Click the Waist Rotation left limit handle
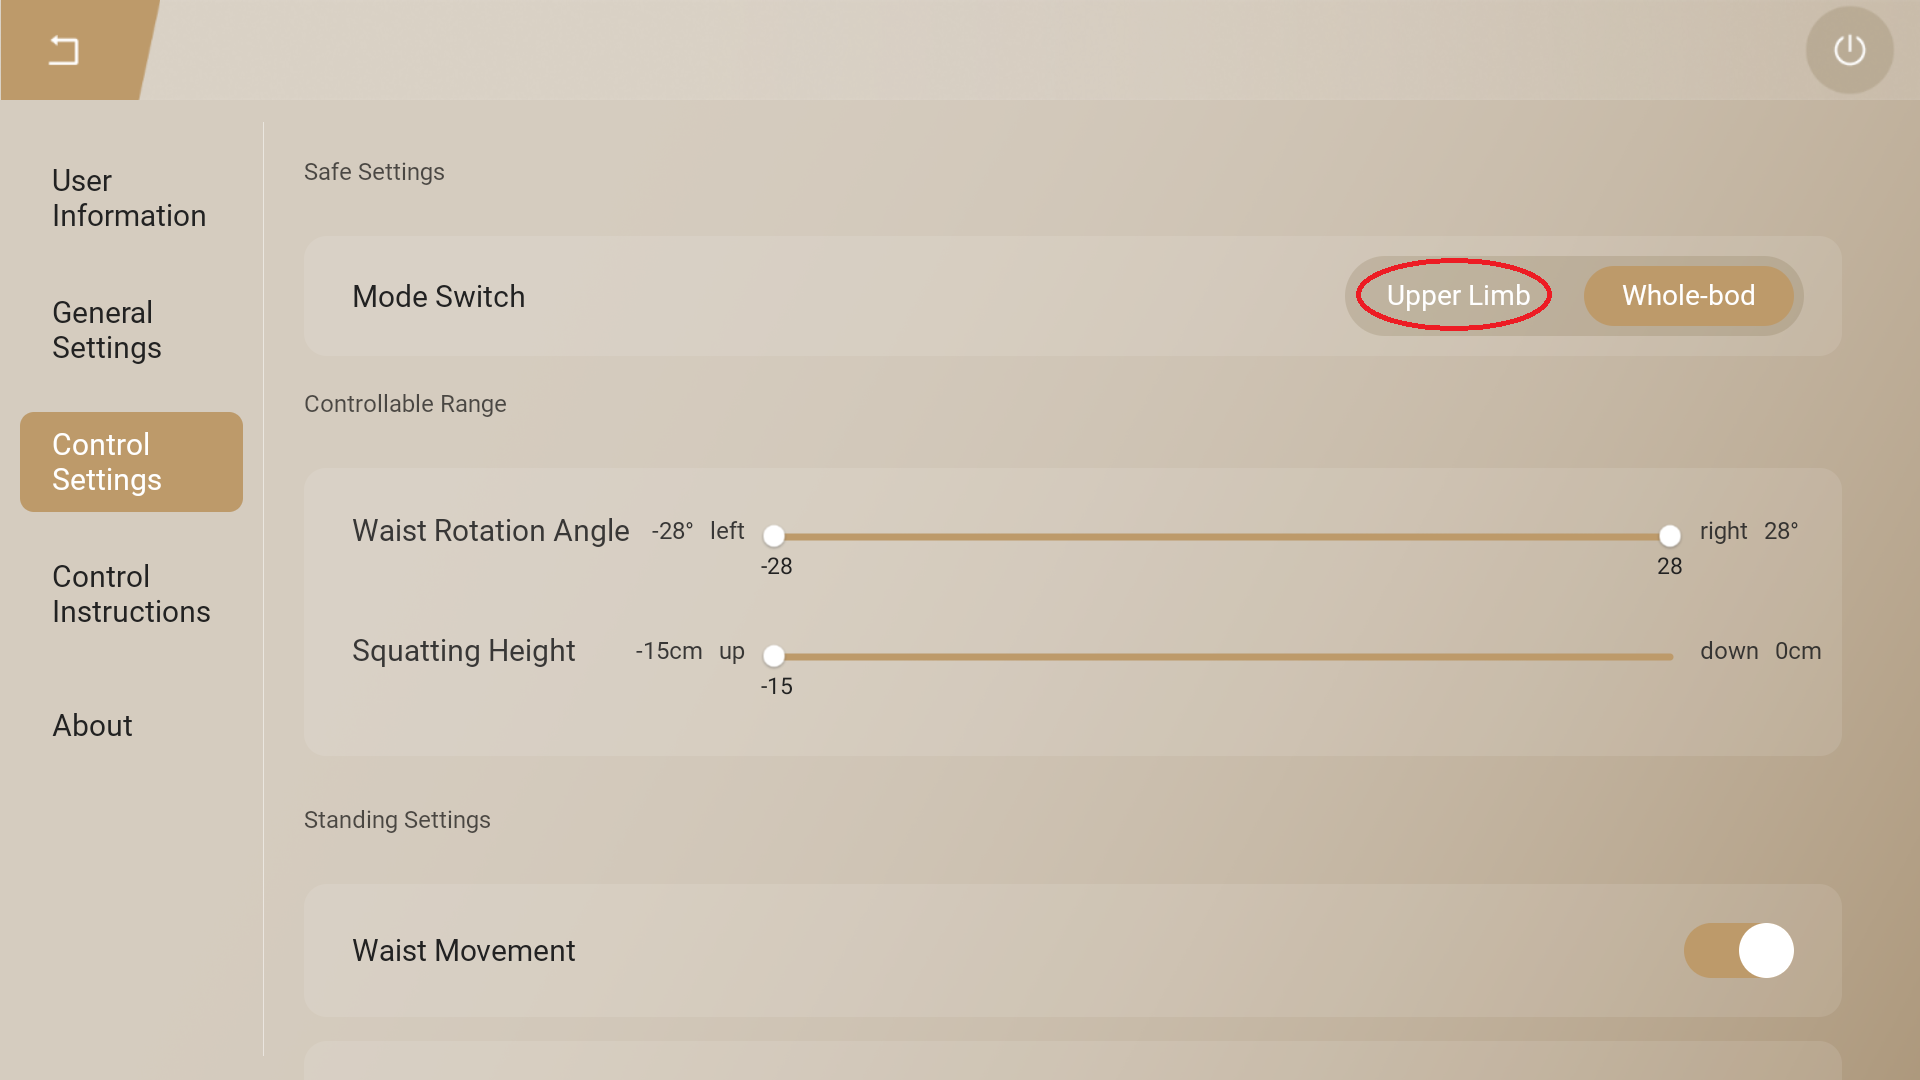The height and width of the screenshot is (1080, 1920). pyautogui.click(x=774, y=536)
